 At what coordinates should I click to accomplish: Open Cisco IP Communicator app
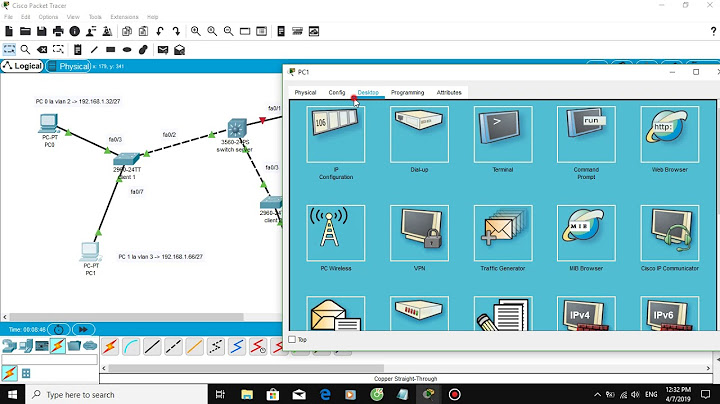pos(670,233)
